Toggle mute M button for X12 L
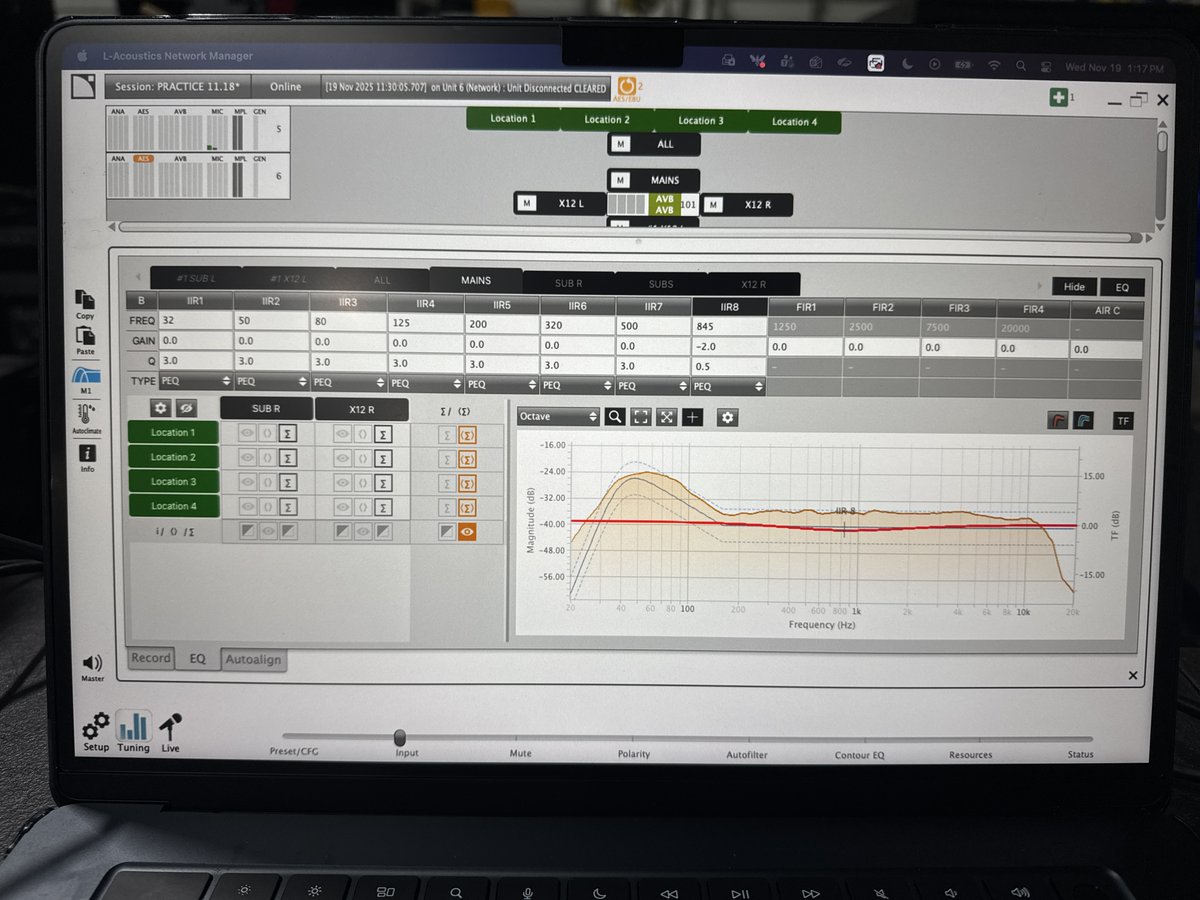 tap(527, 204)
